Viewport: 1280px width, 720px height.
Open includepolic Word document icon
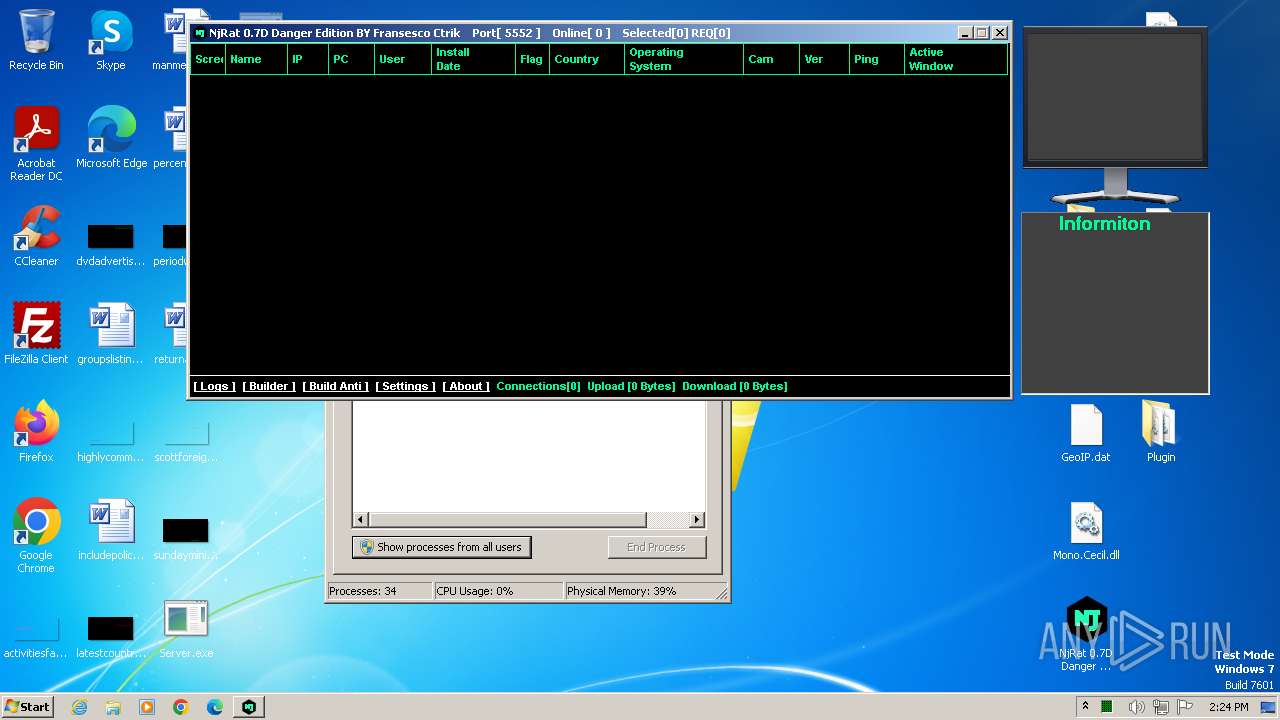(x=111, y=530)
